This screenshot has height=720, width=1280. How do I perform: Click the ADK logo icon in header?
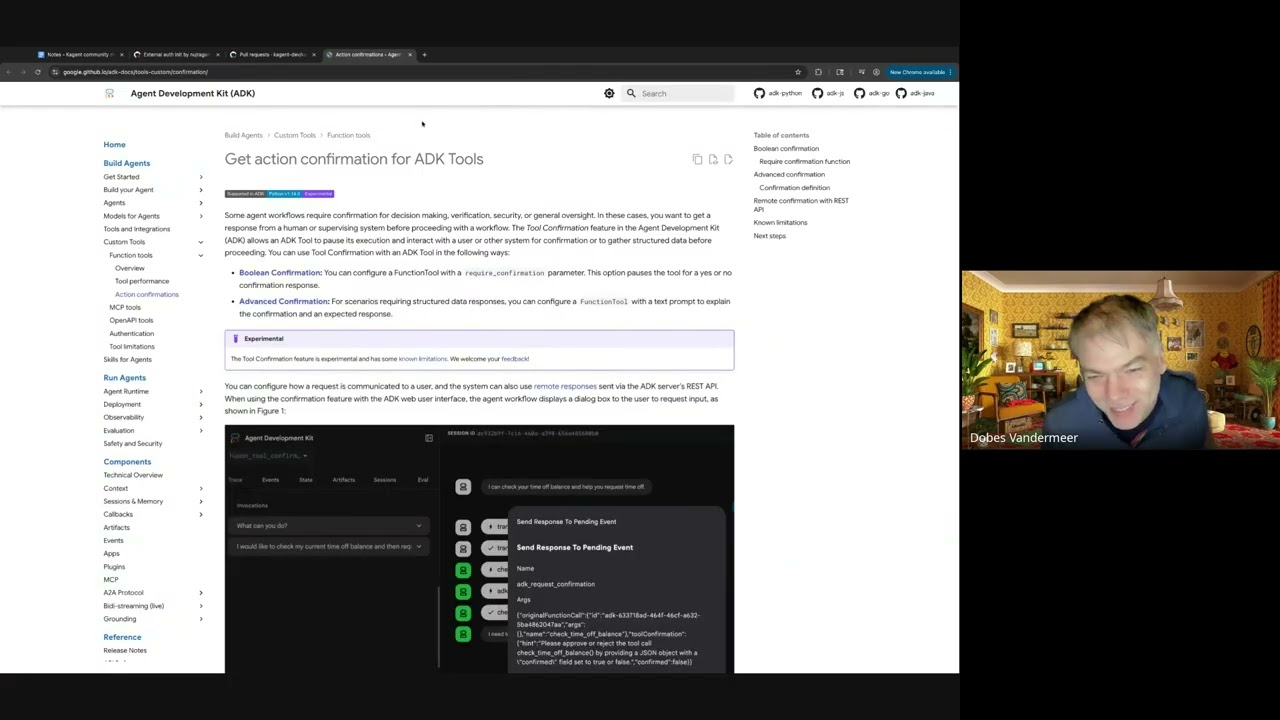(x=109, y=93)
